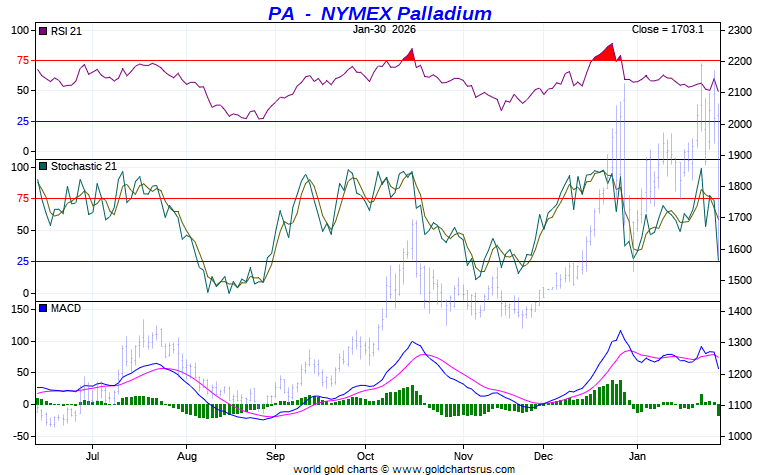Select the Dec label on the time axis
The width and height of the screenshot is (760, 475).
[x=544, y=456]
